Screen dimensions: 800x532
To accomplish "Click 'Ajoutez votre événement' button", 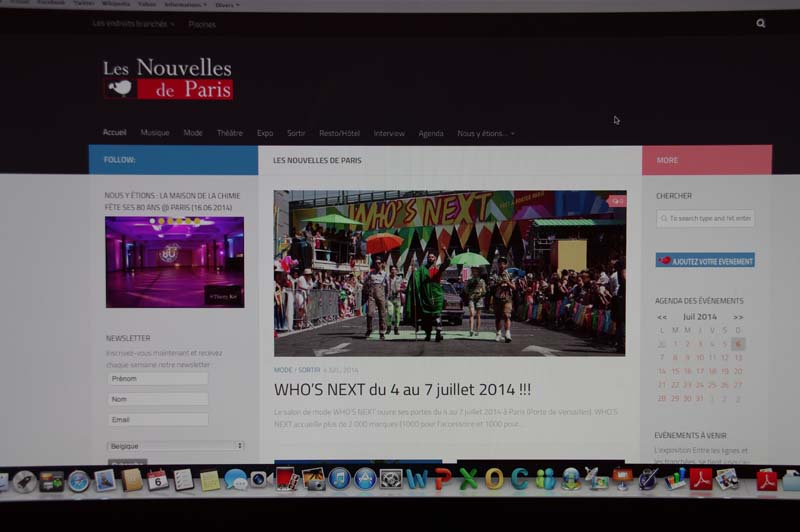I will [705, 261].
